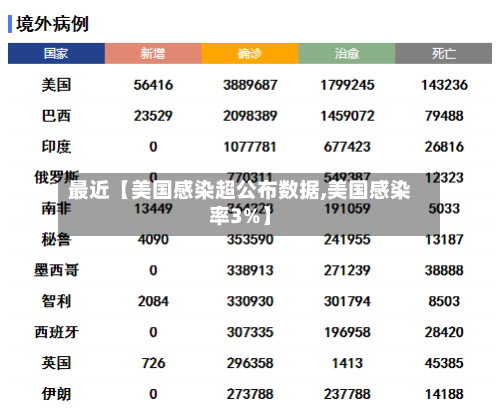Click deaths value 14188
This screenshot has width=500, height=409.
click(444, 394)
